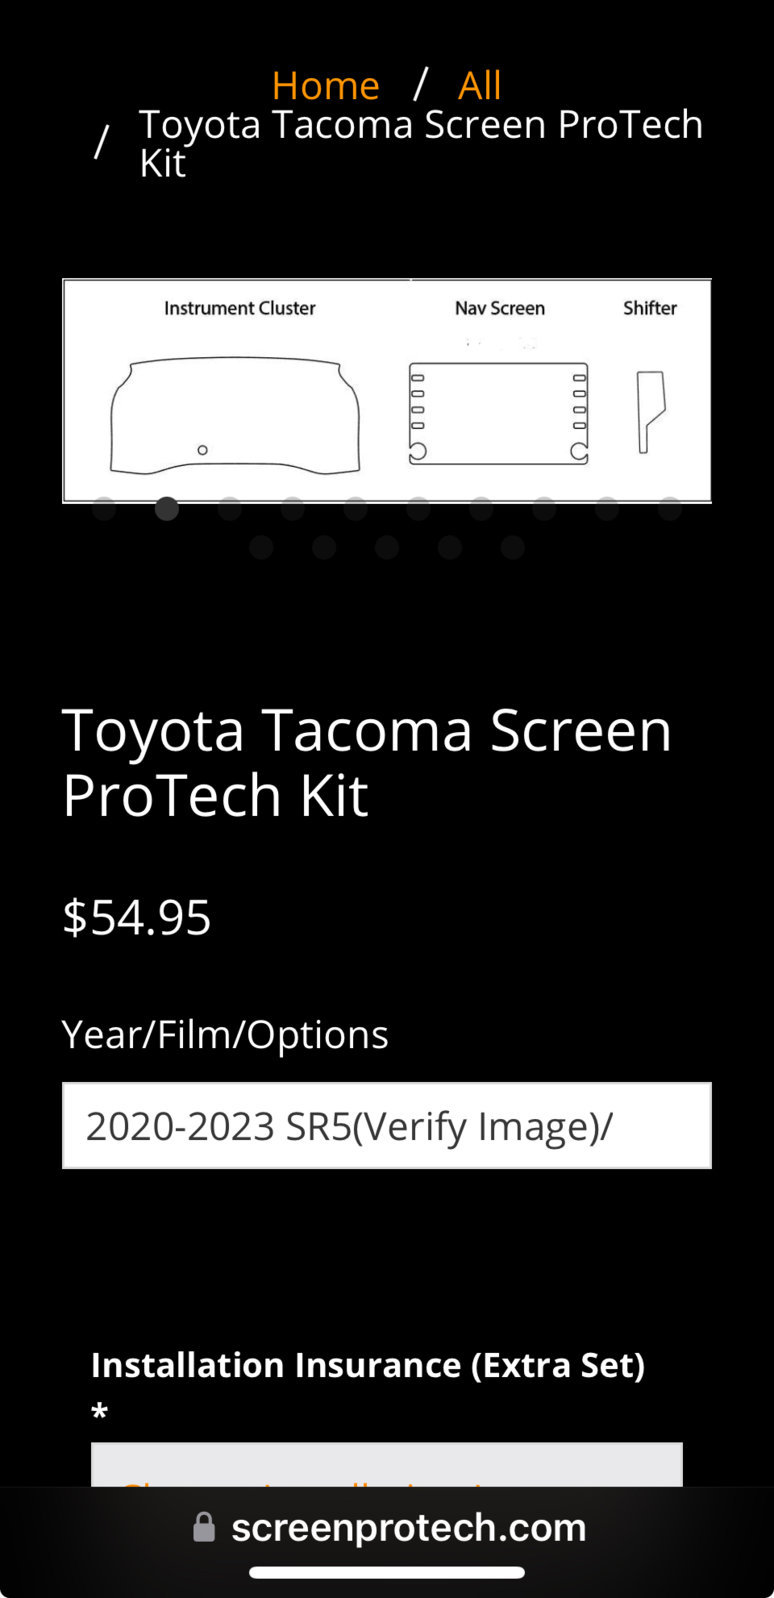Select the screenprotech.com address bar
This screenshot has width=774, height=1598.
click(387, 1527)
